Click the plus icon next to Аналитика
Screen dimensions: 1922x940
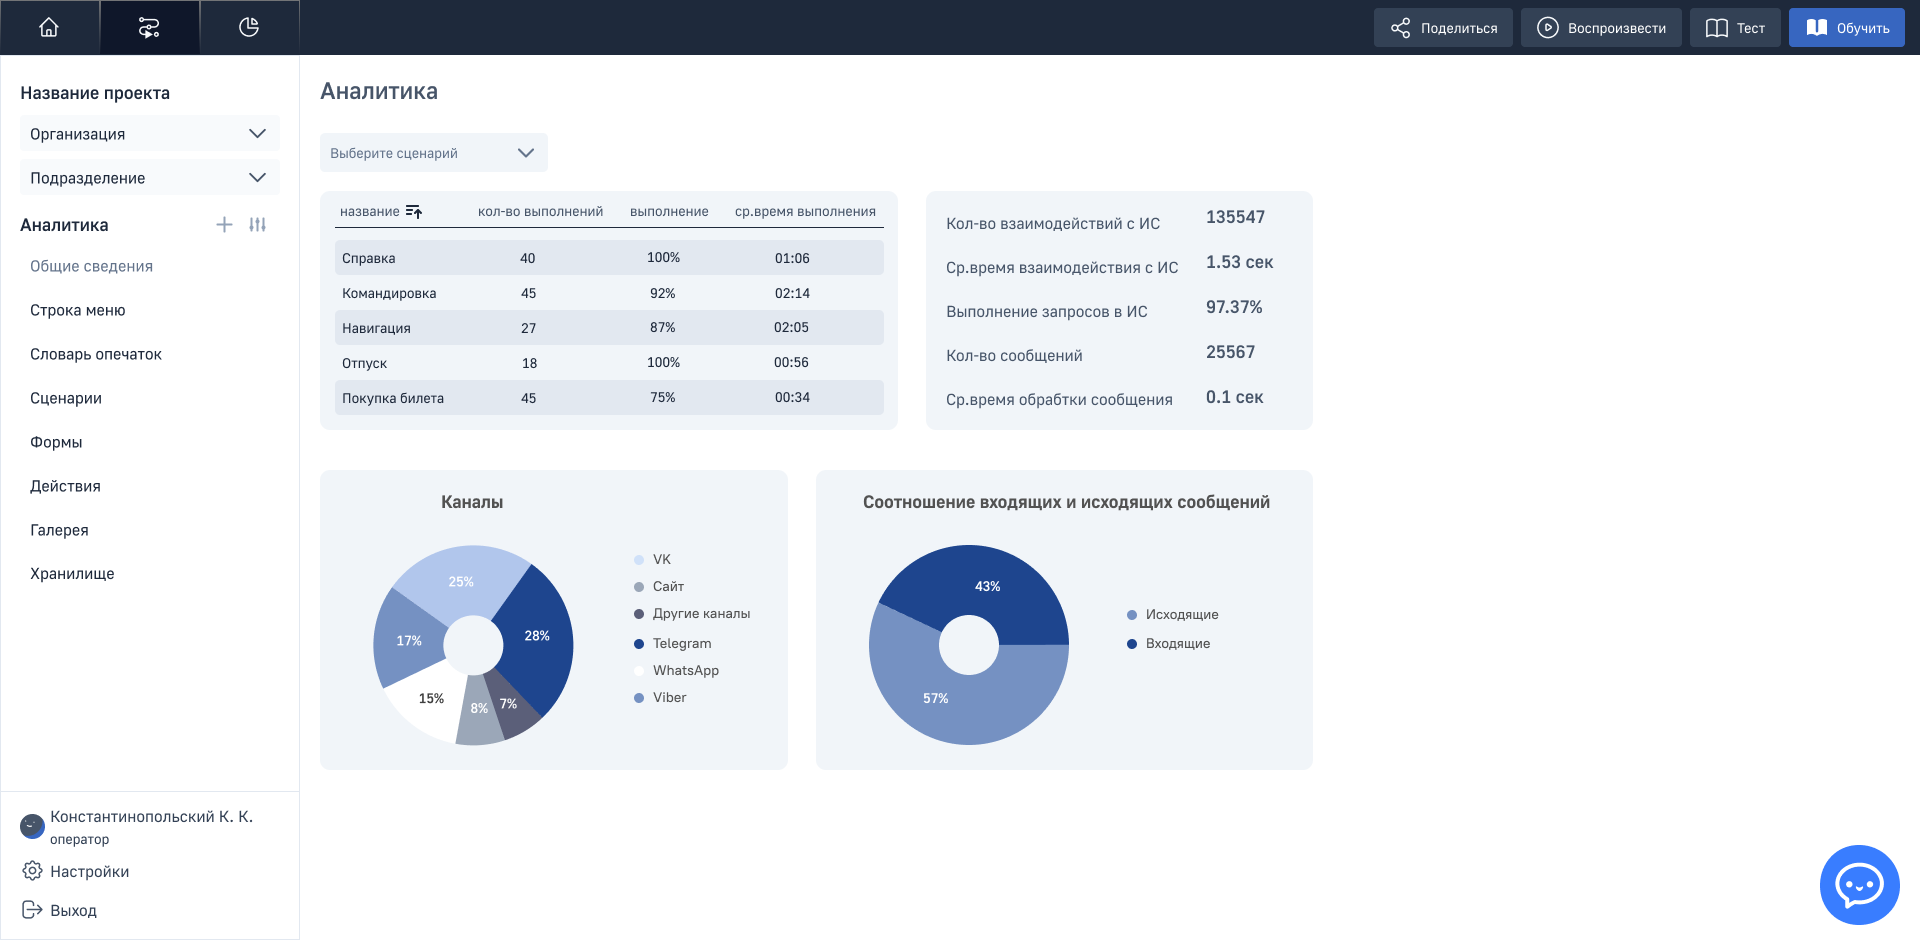coord(224,225)
